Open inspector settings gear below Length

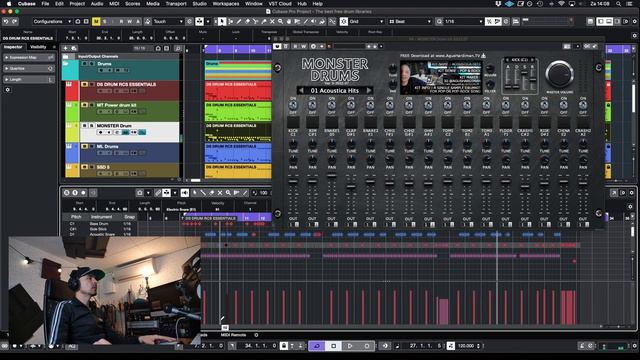tap(7, 89)
